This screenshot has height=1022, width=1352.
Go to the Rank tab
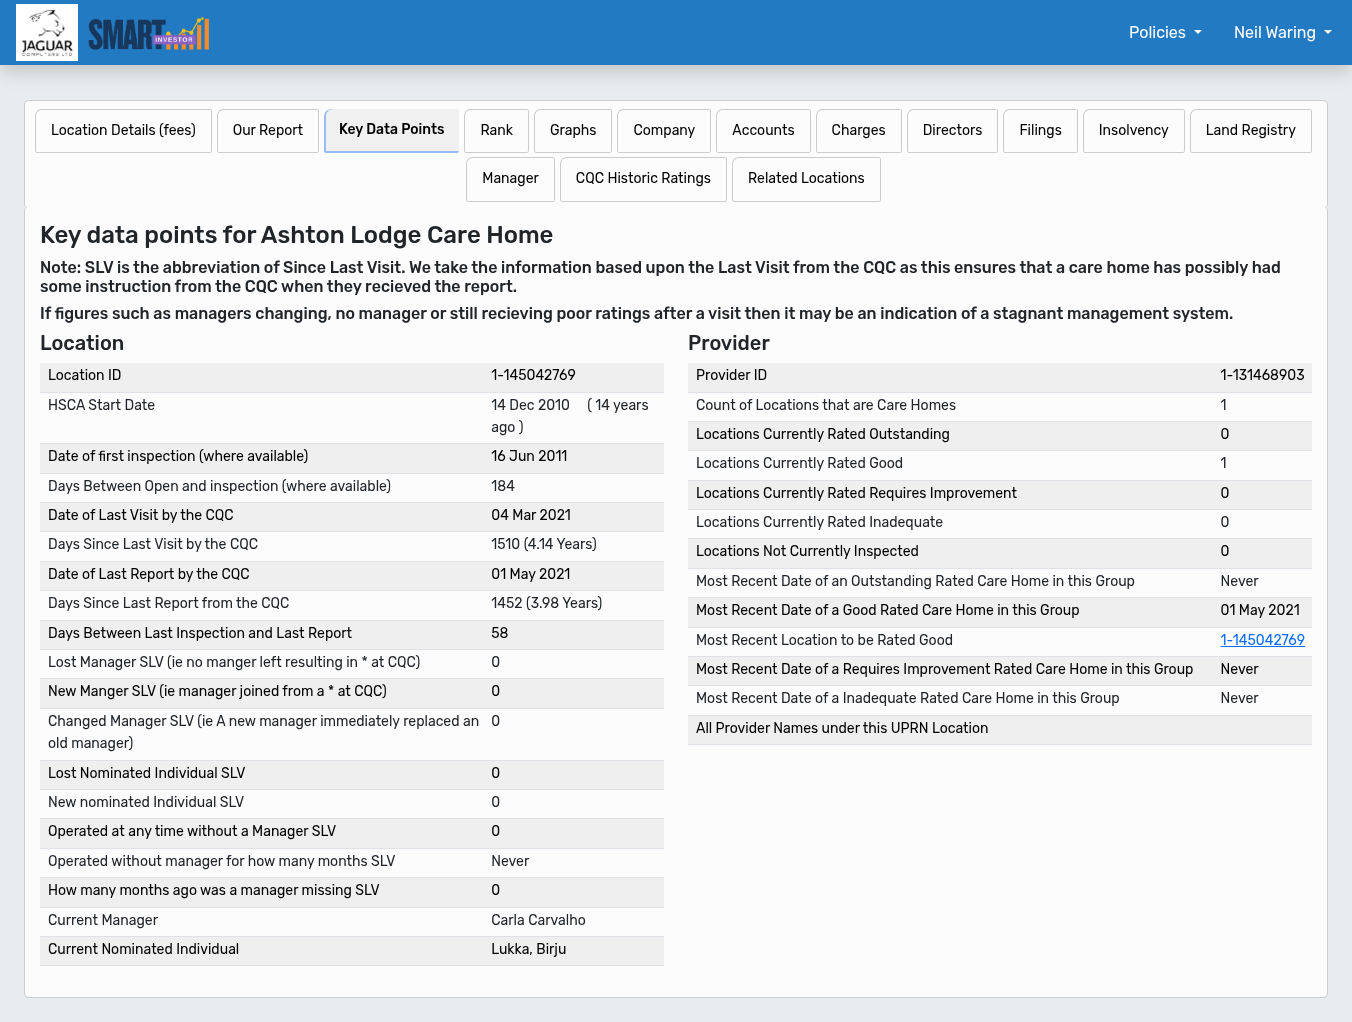tap(496, 131)
